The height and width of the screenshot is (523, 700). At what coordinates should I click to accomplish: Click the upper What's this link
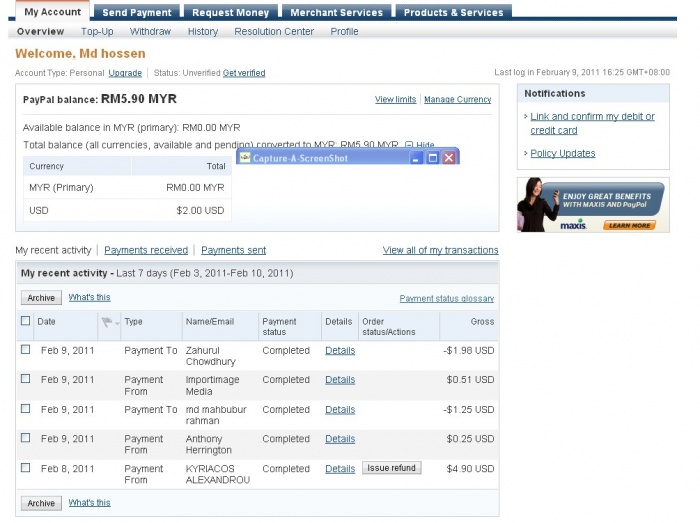(x=89, y=297)
